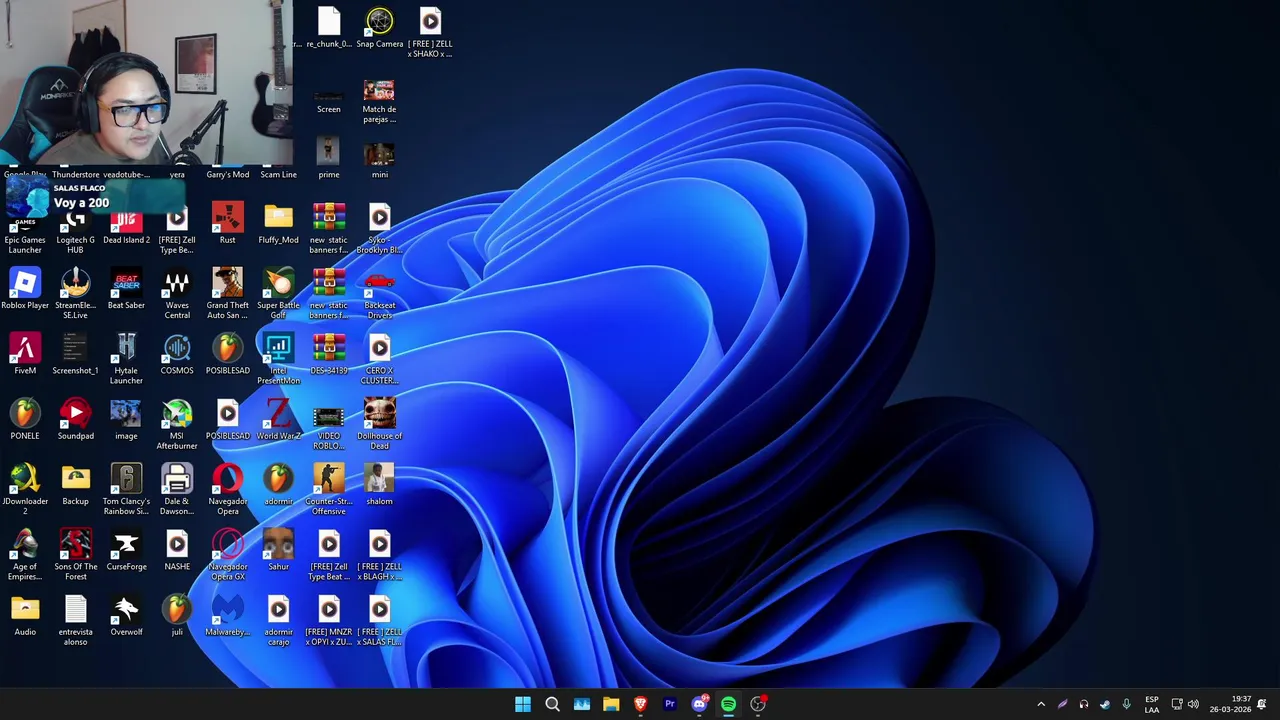This screenshot has width=1280, height=720.
Task: Open taskbar Search
Action: point(552,704)
